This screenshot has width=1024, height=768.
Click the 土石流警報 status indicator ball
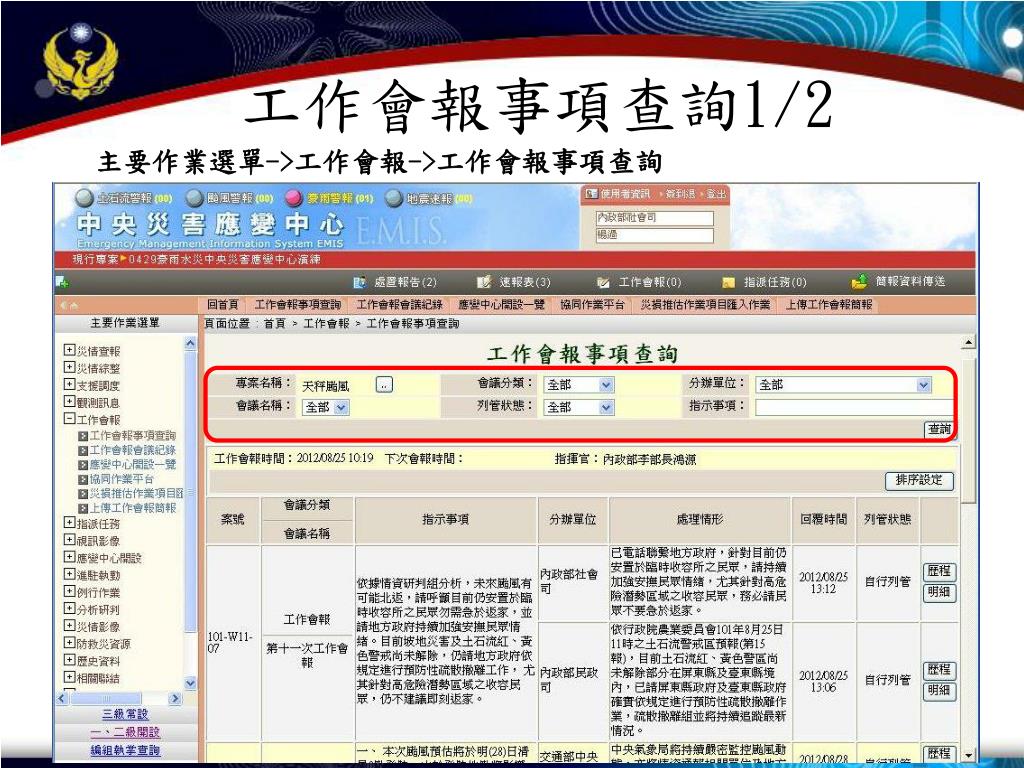click(x=84, y=198)
